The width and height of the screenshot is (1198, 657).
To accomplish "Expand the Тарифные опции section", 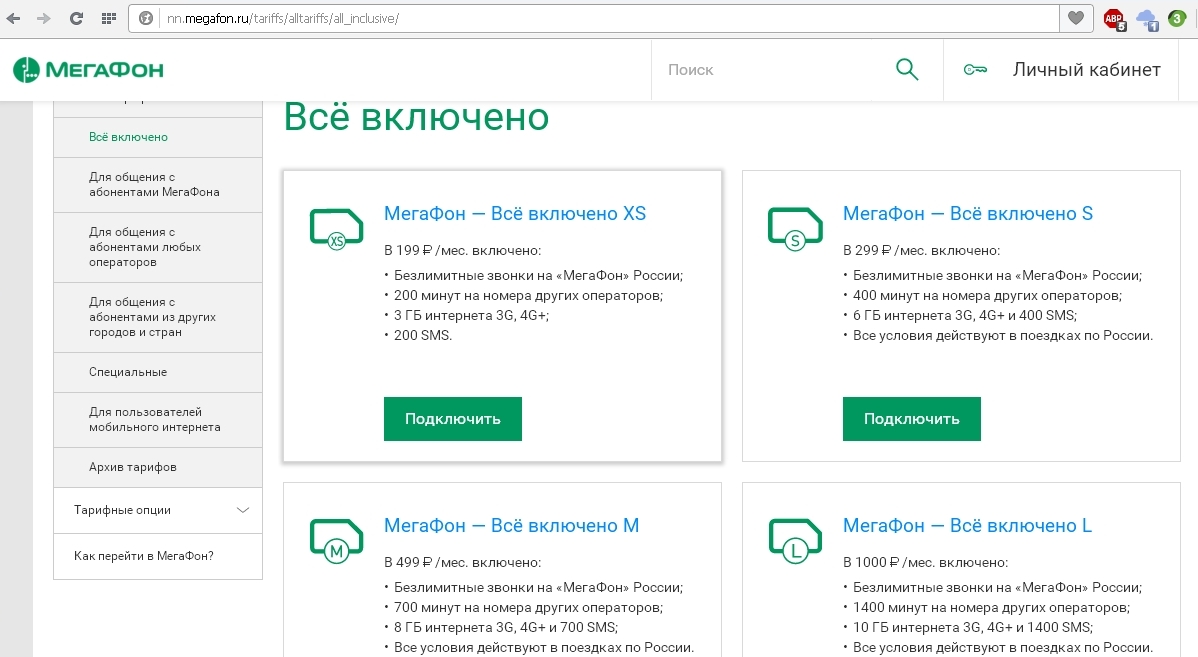I will click(243, 510).
